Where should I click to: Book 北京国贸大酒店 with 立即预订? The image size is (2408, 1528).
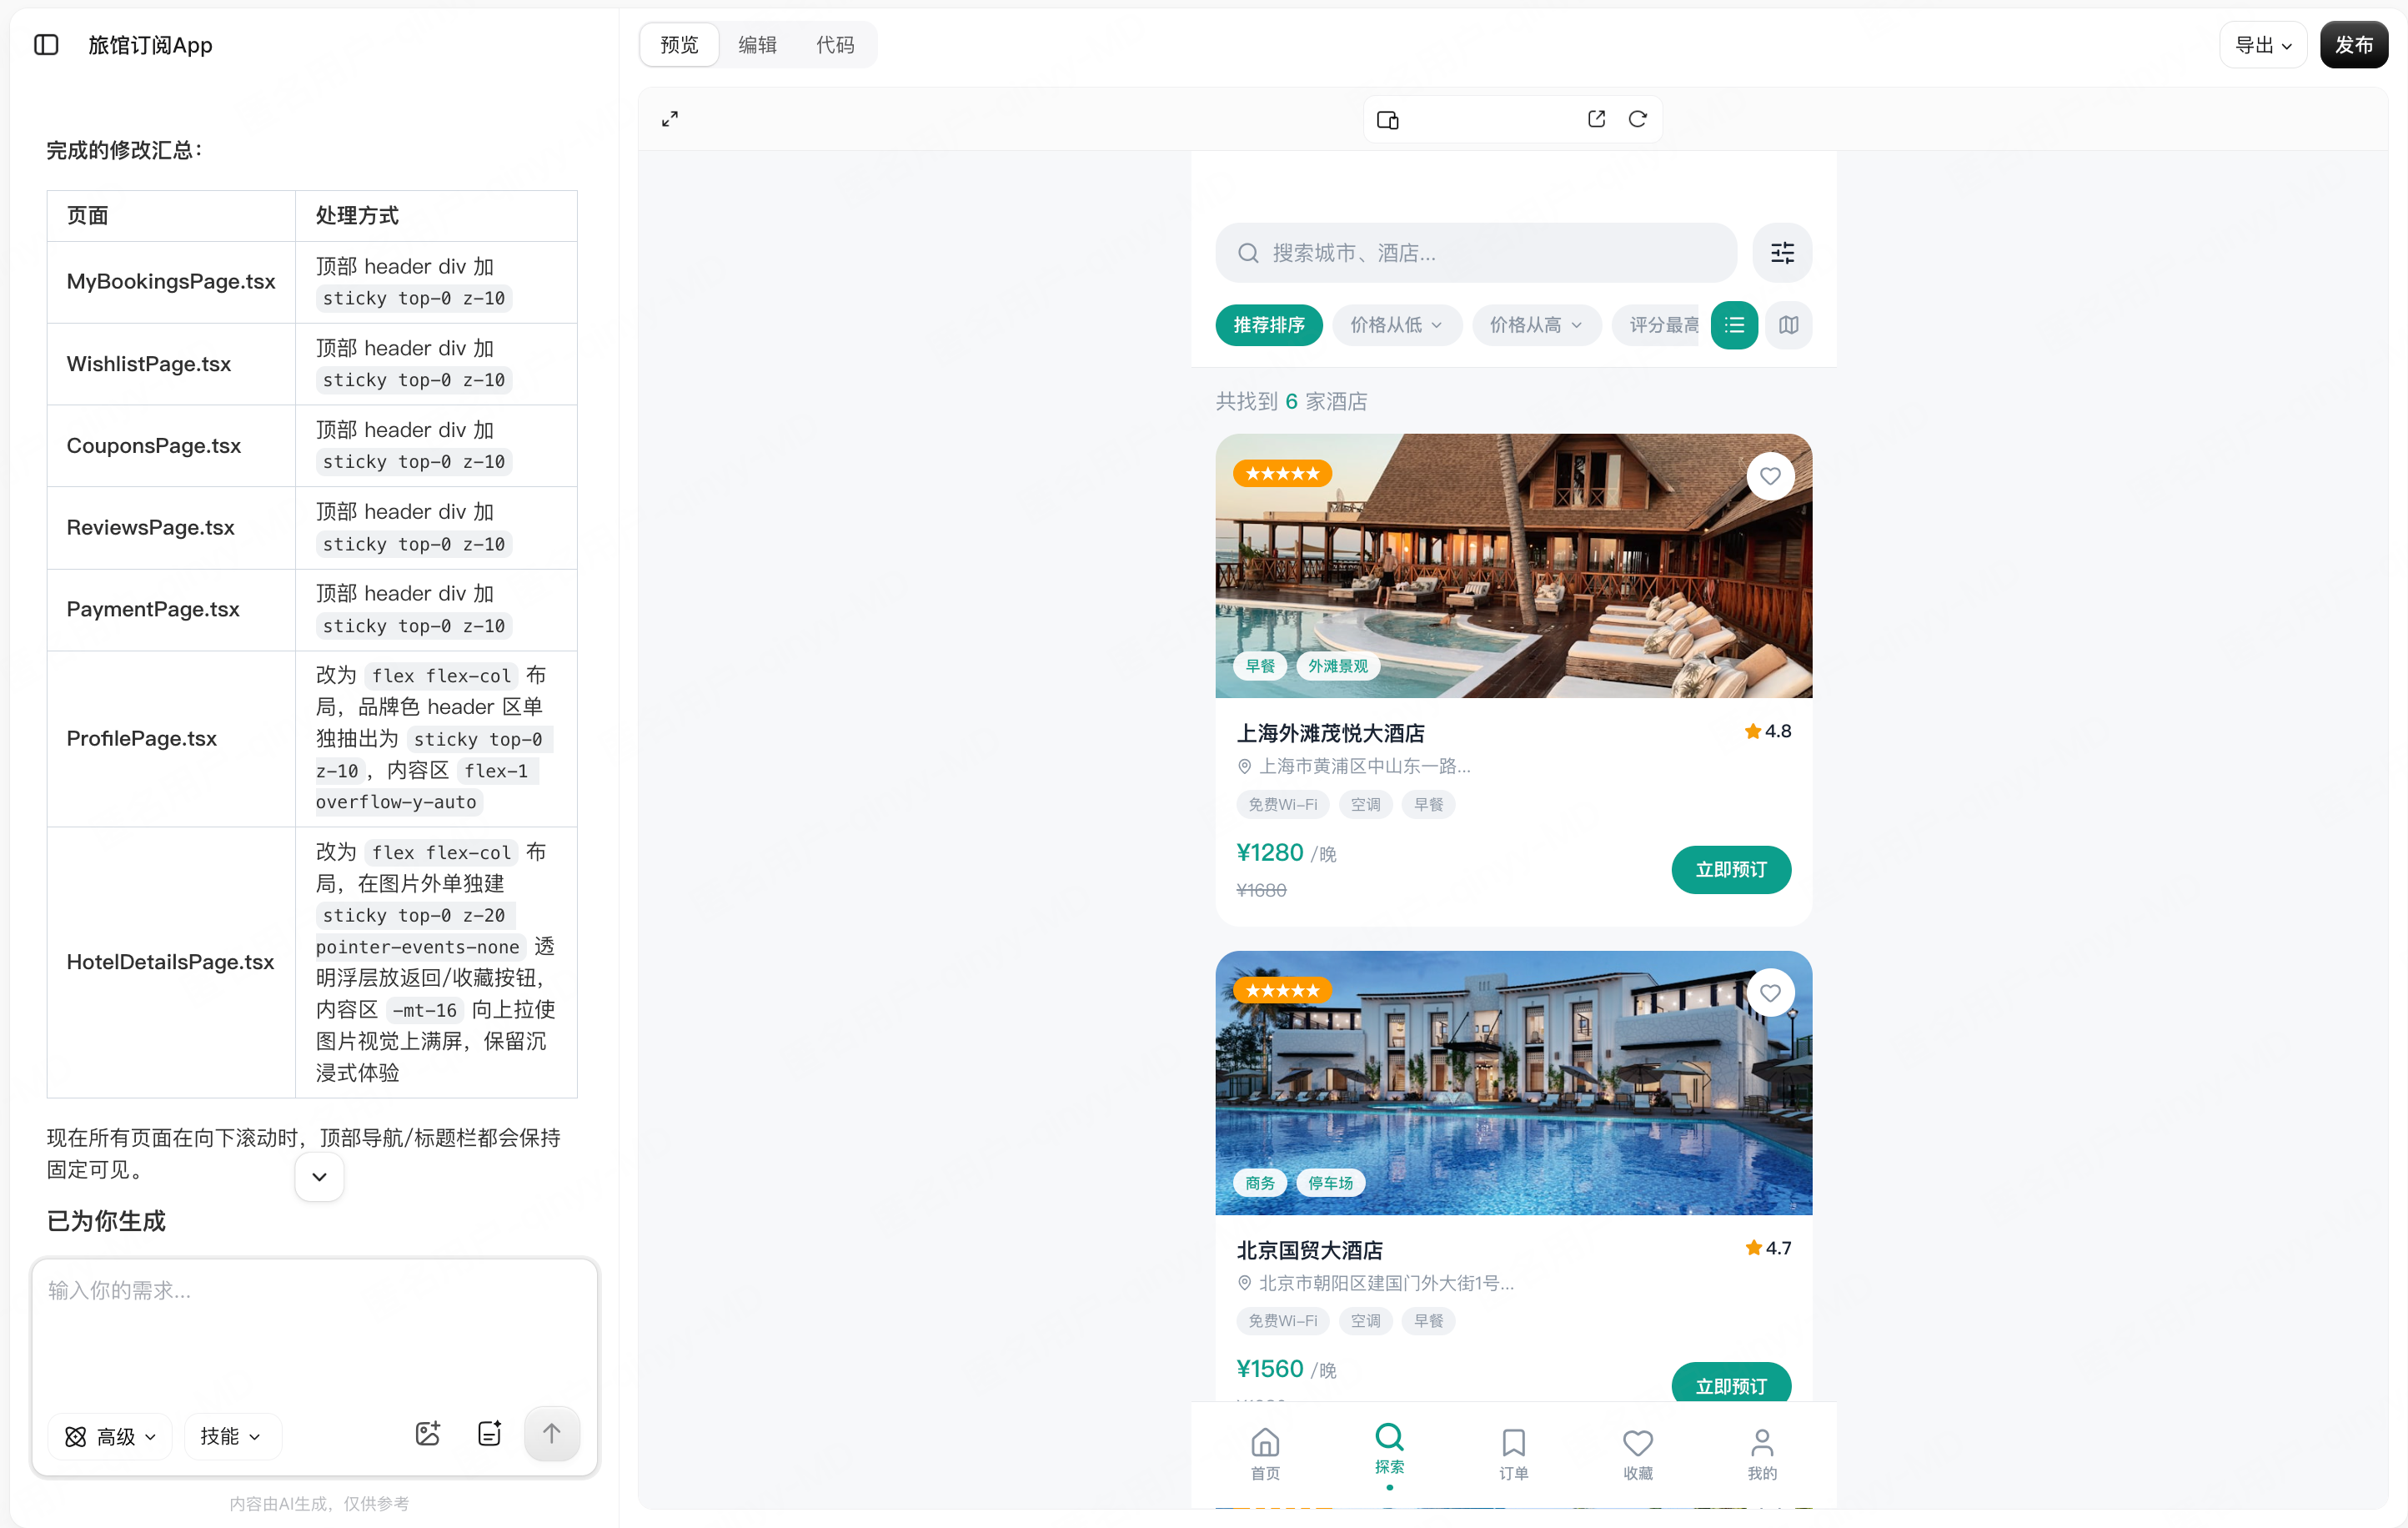(1731, 1384)
